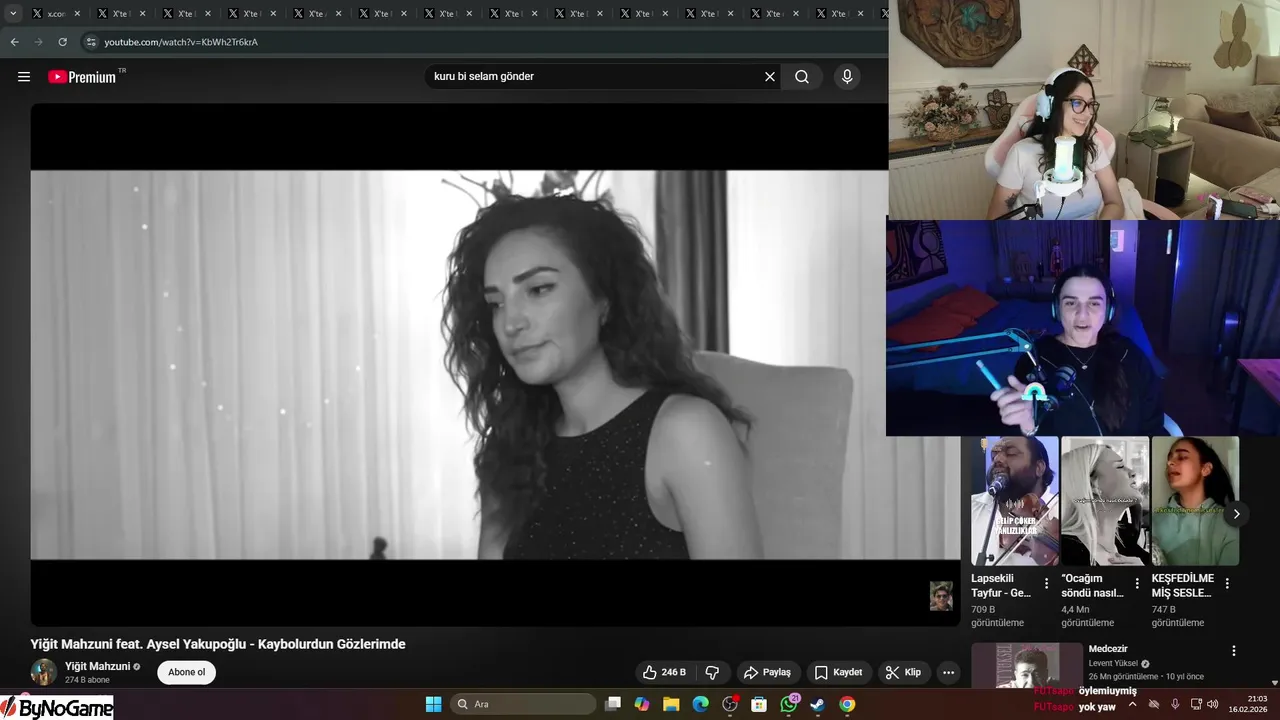Screen dimensions: 1280x720
Task: Go forward in browser history
Action: point(38,42)
